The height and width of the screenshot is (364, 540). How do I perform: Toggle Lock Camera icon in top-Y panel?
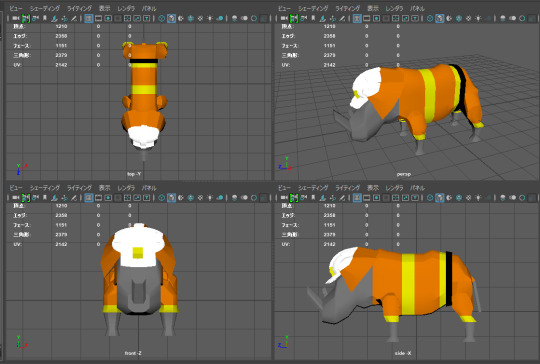pyautogui.click(x=25, y=18)
